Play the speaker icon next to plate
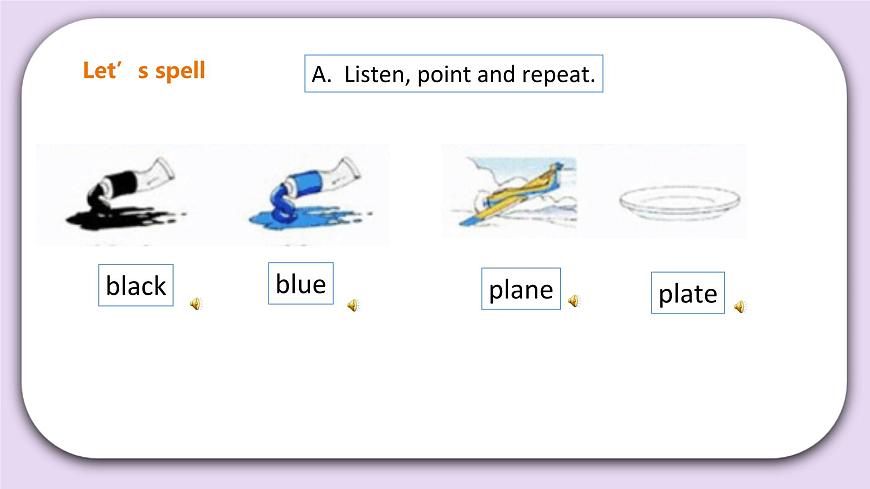Image resolution: width=870 pixels, height=489 pixels. (x=740, y=307)
